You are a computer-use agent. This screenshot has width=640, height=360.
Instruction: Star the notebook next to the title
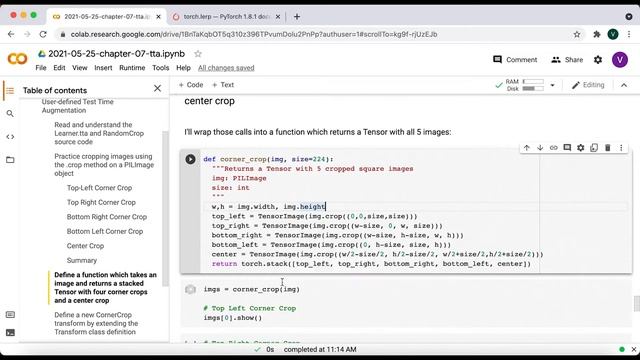[x=198, y=54]
